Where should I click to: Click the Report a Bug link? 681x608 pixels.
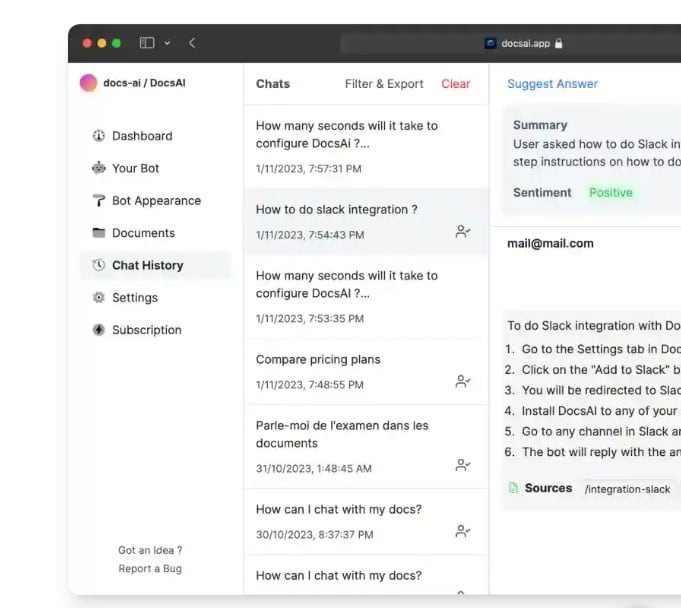click(150, 568)
